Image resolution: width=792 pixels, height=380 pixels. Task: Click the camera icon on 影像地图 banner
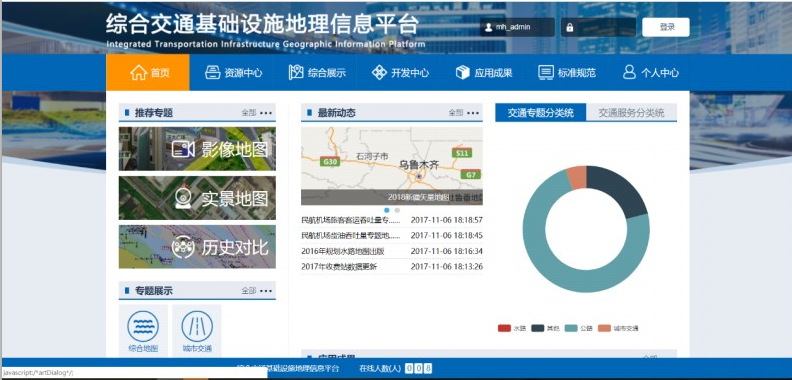click(x=183, y=149)
